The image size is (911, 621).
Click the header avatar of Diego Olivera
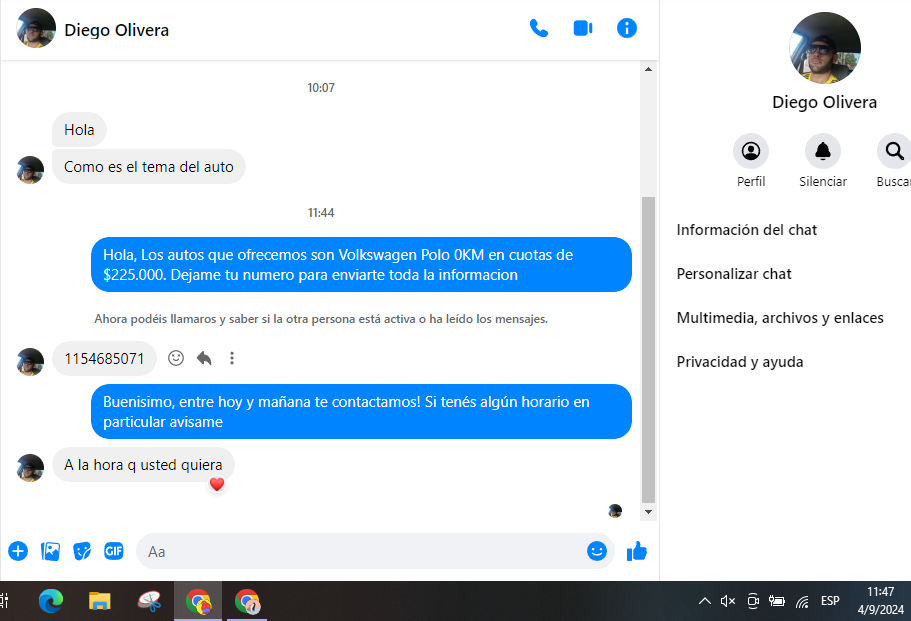click(36, 28)
